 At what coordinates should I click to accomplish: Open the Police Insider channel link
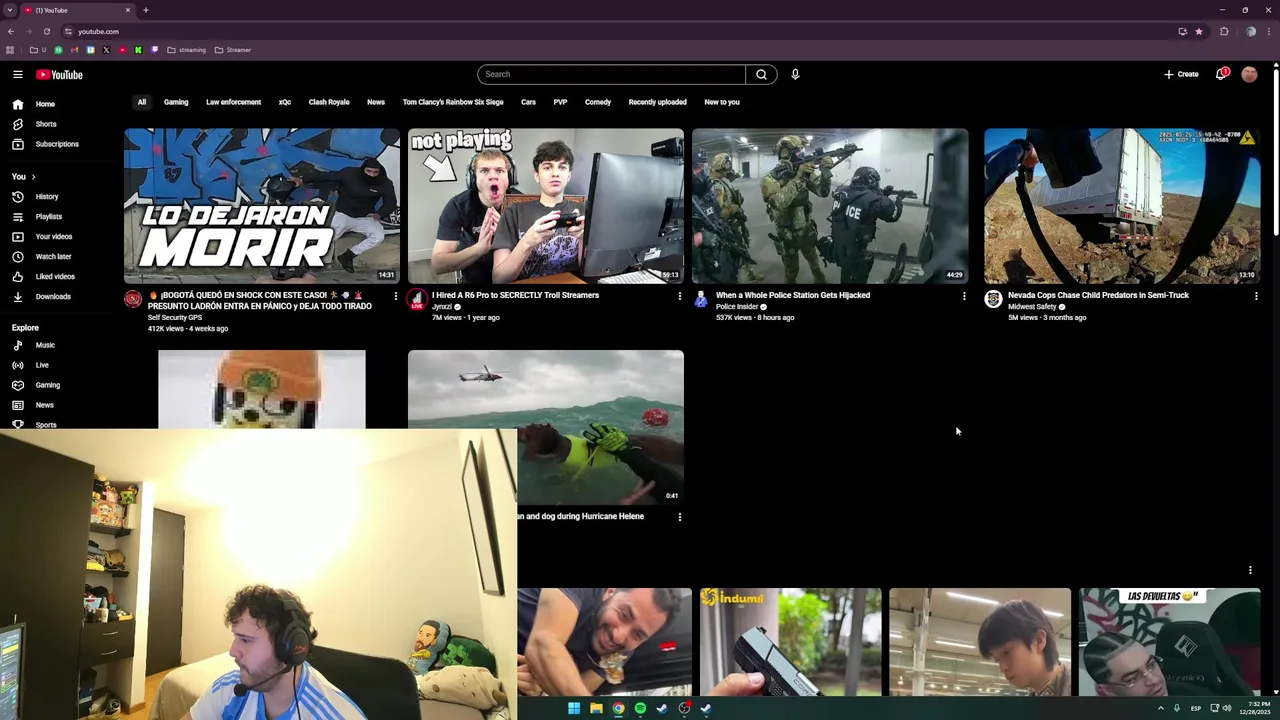coord(737,307)
